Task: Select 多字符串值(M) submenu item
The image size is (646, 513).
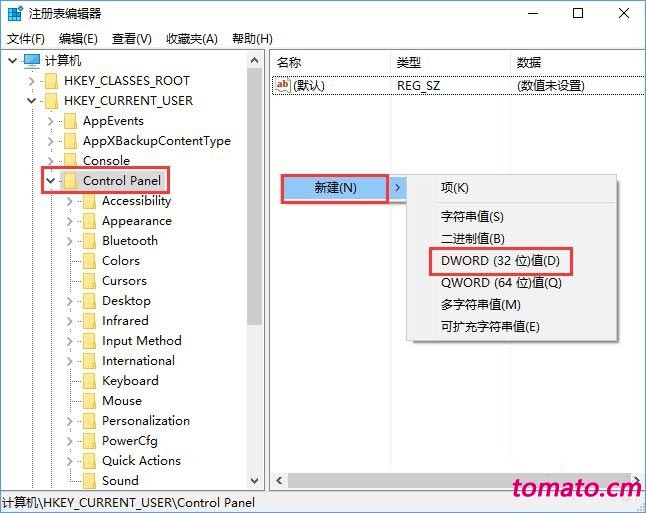Action: click(480, 305)
